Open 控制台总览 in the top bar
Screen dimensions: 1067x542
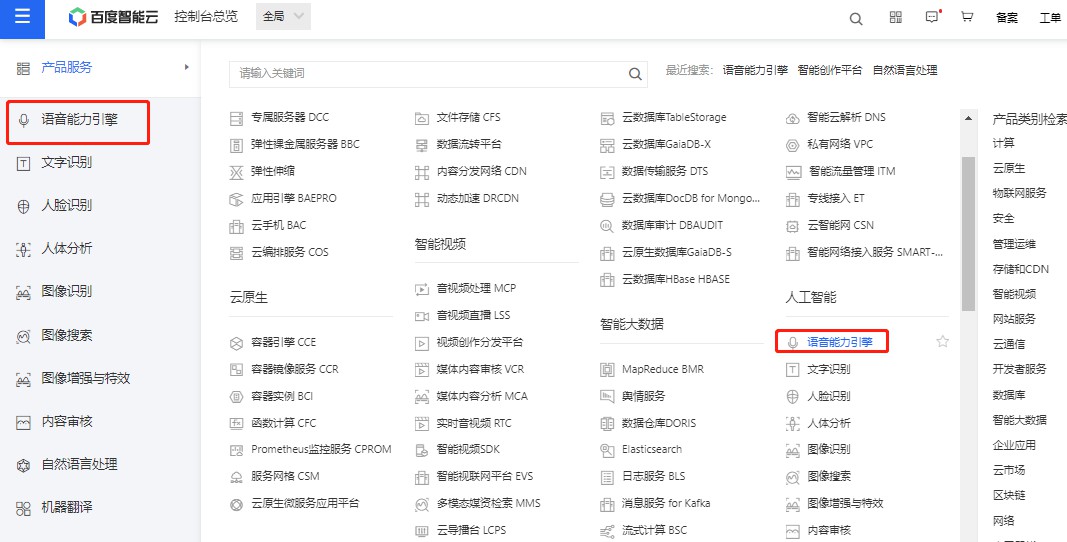point(206,16)
